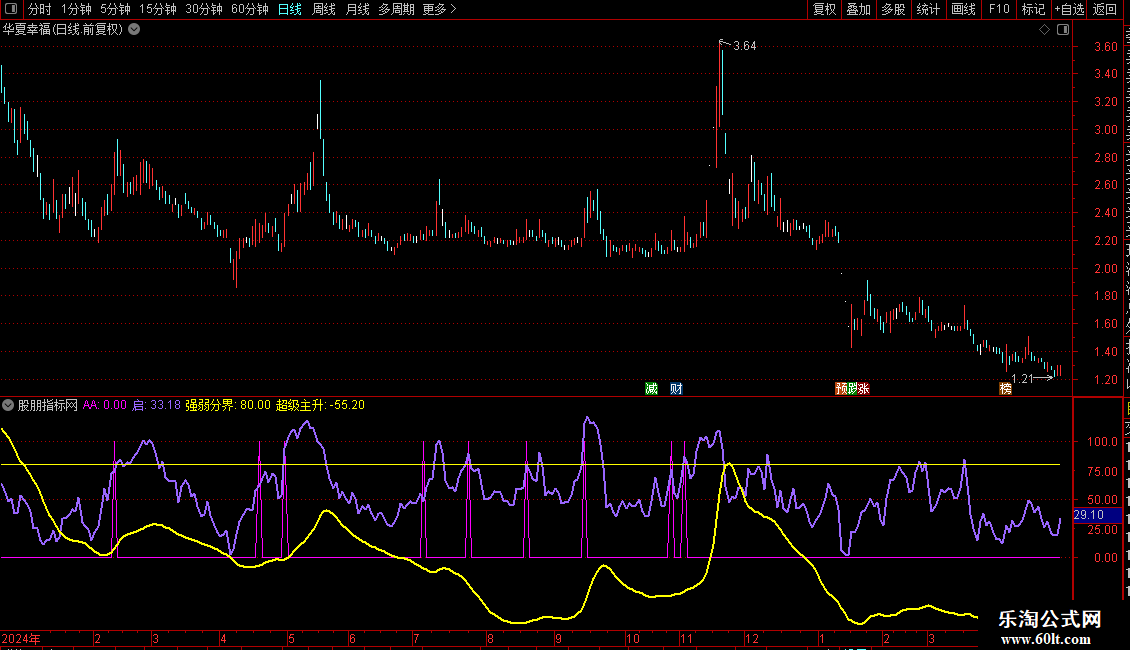Select the 60分钟 period tab
Viewport: 1130px width, 650px height.
(x=249, y=9)
